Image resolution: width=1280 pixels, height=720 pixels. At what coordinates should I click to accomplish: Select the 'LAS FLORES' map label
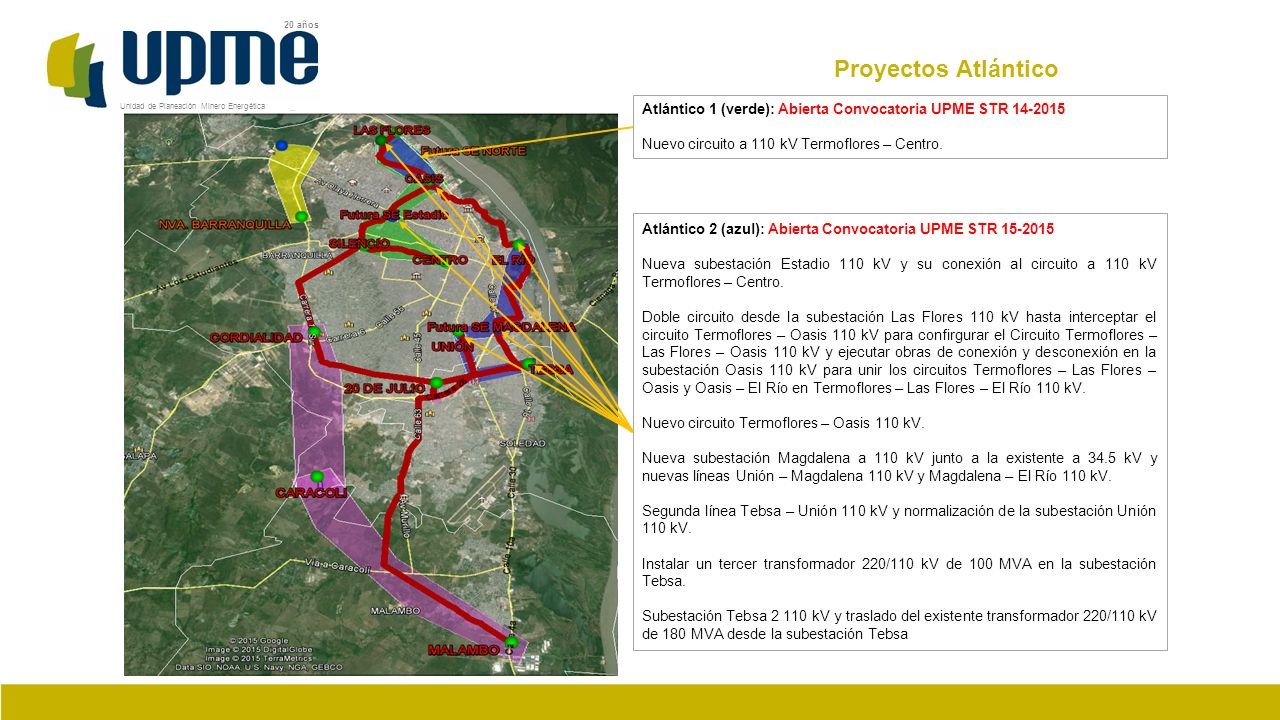coord(392,130)
